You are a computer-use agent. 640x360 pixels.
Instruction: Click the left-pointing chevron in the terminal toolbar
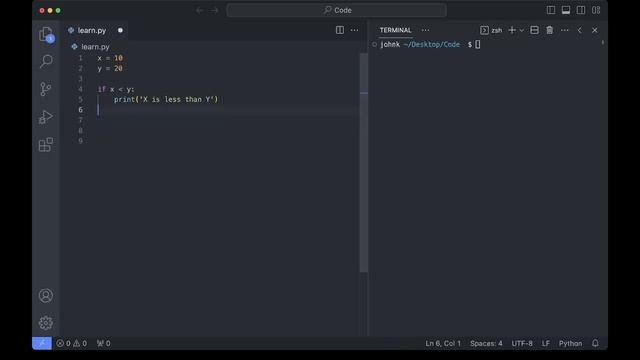580,30
